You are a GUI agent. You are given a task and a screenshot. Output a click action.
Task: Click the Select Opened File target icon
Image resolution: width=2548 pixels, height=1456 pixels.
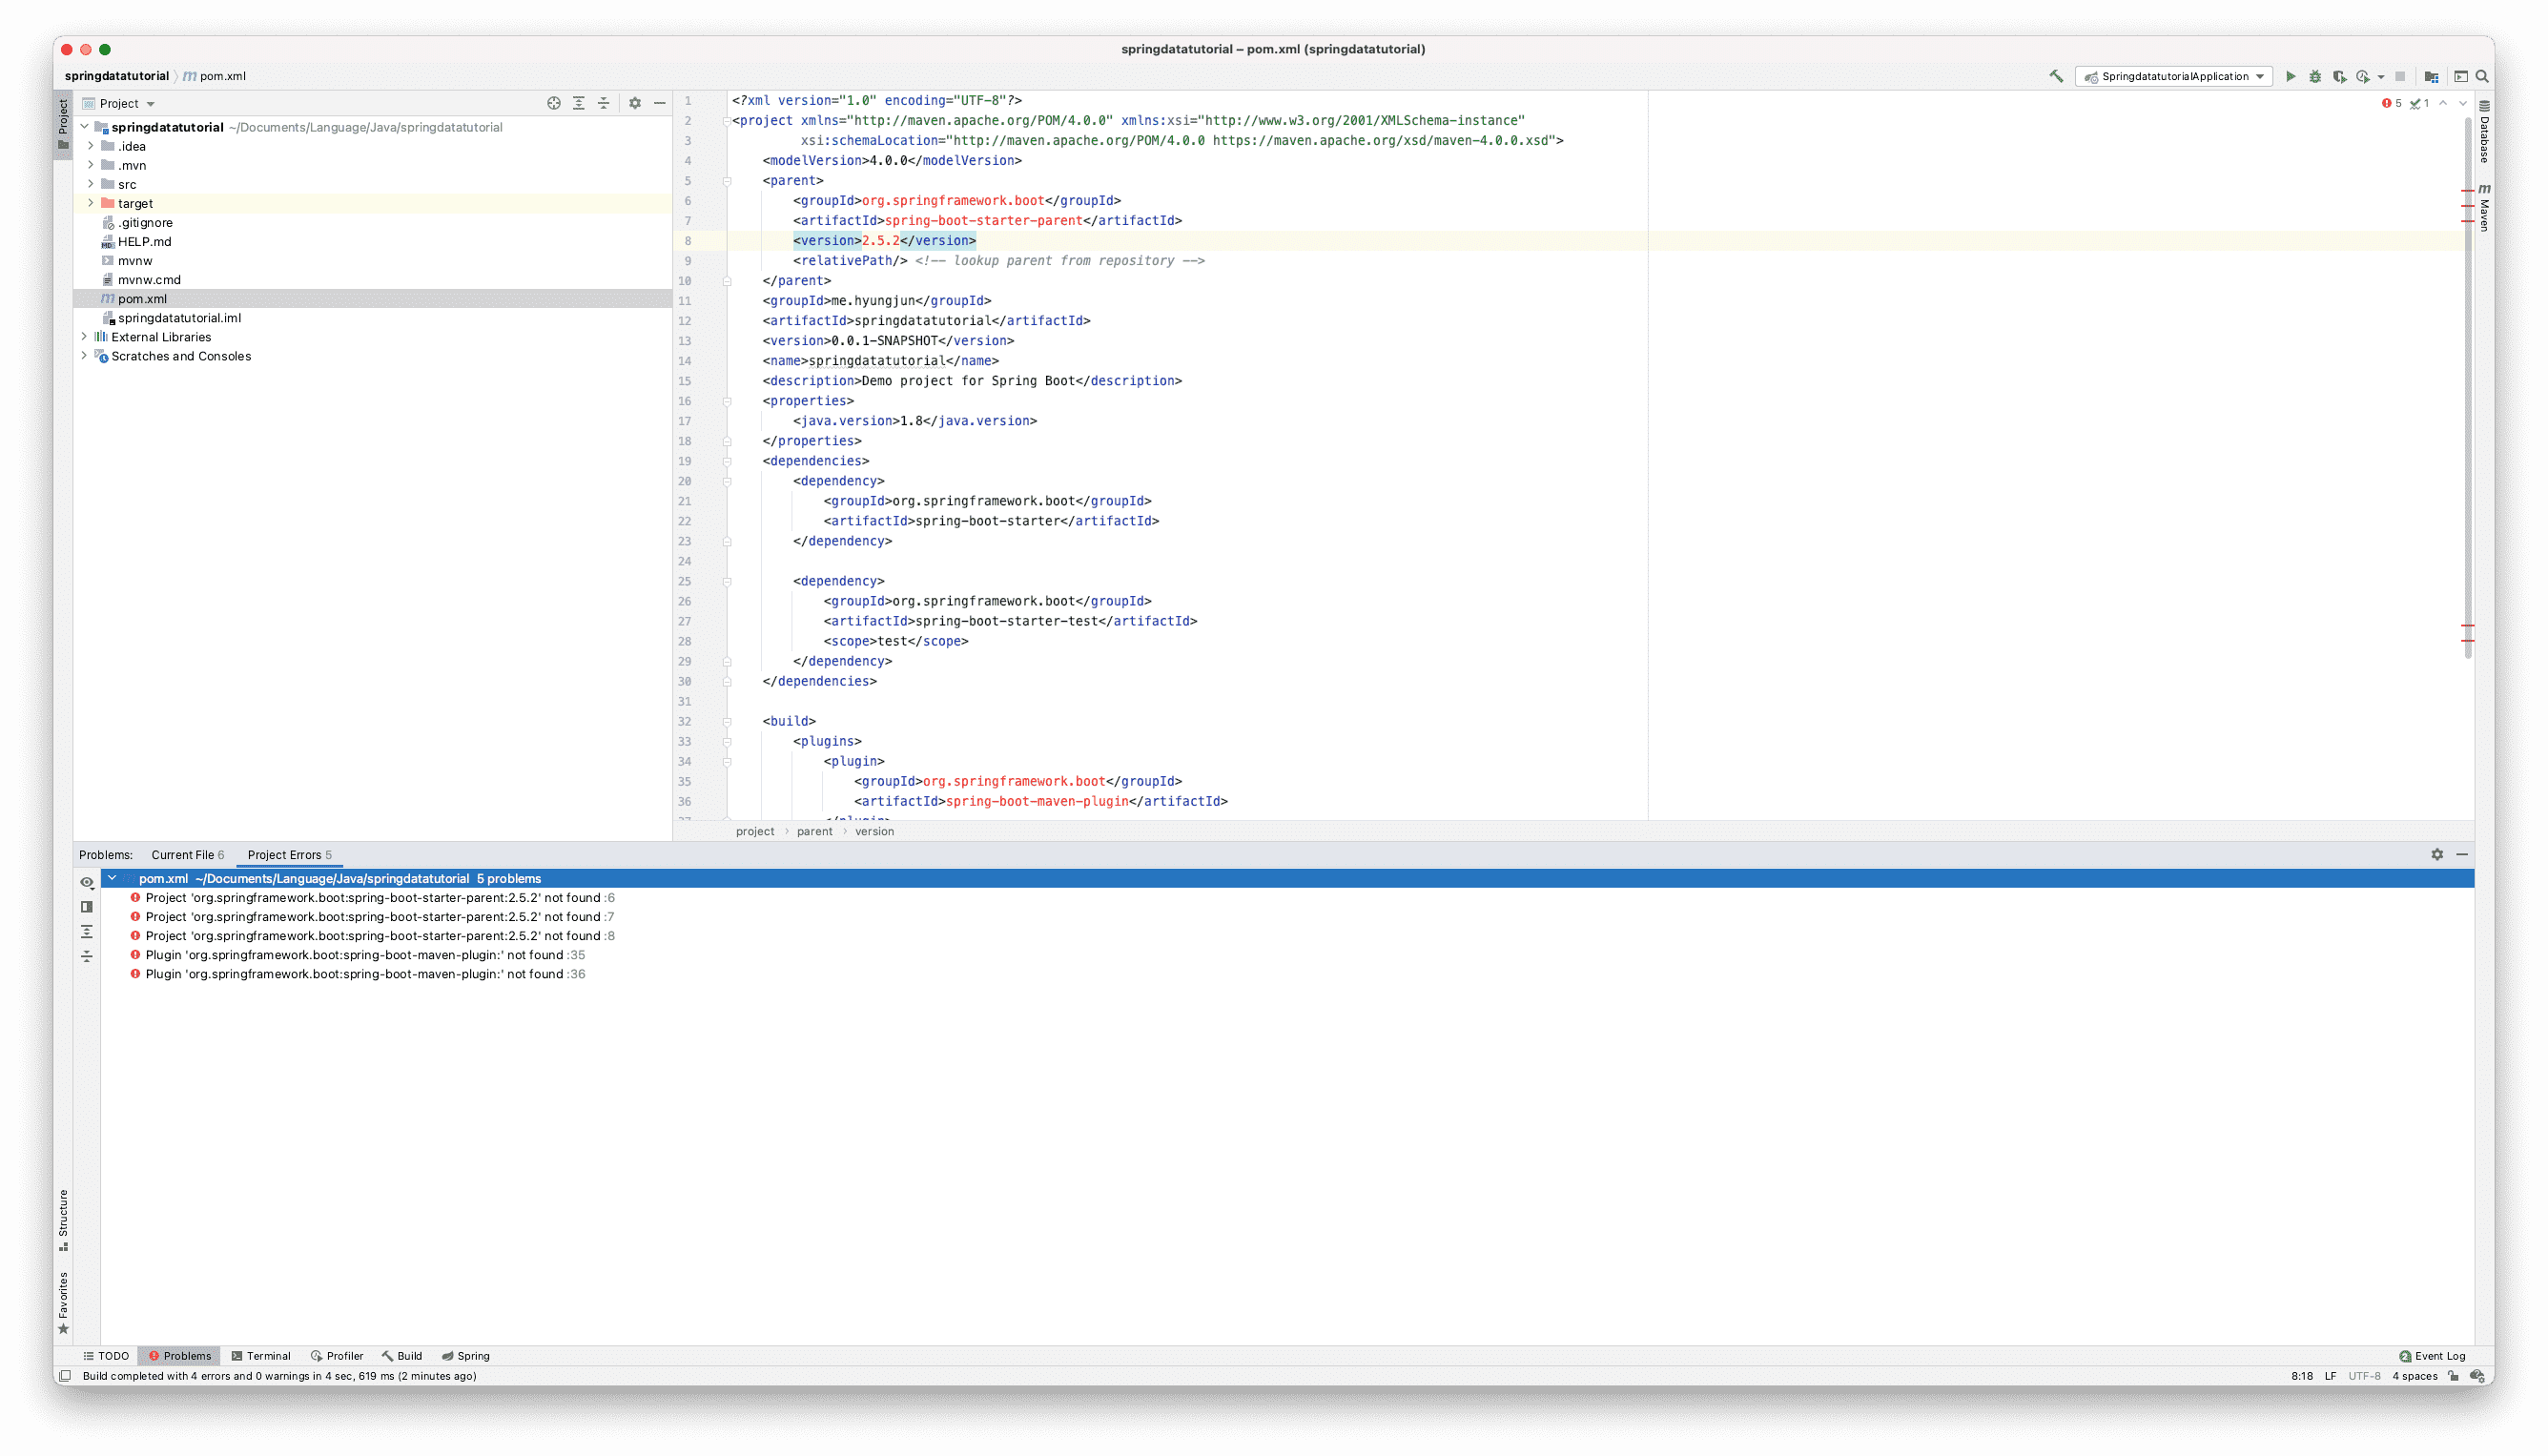click(554, 104)
